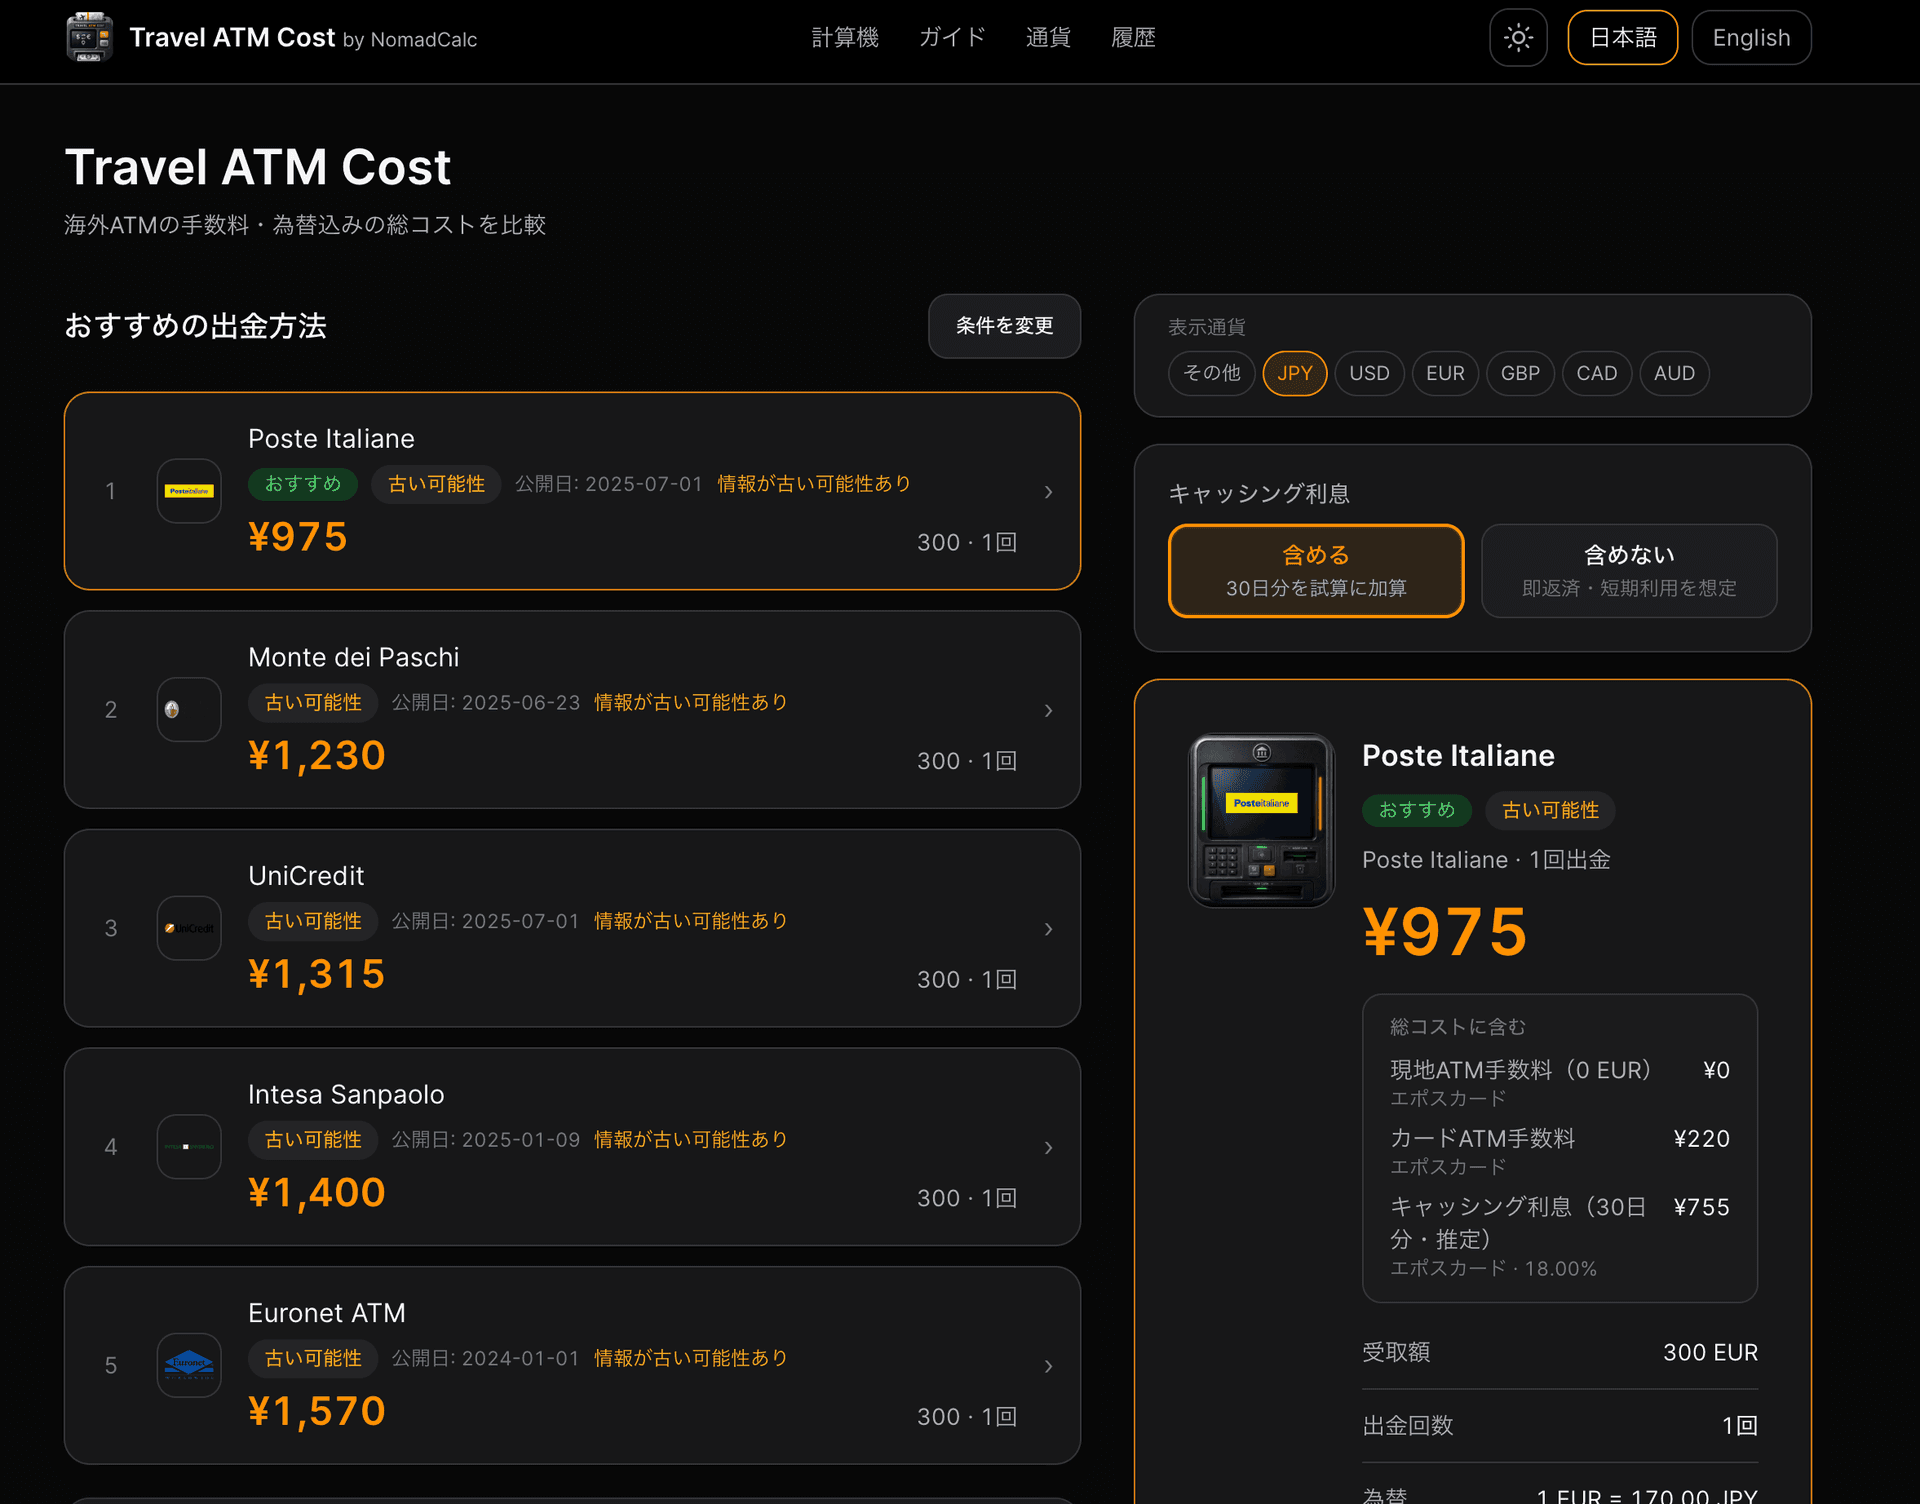The width and height of the screenshot is (1920, 1504).
Task: Click the ¥1,230 cost for Monte dei Paschi
Action: pyautogui.click(x=317, y=755)
